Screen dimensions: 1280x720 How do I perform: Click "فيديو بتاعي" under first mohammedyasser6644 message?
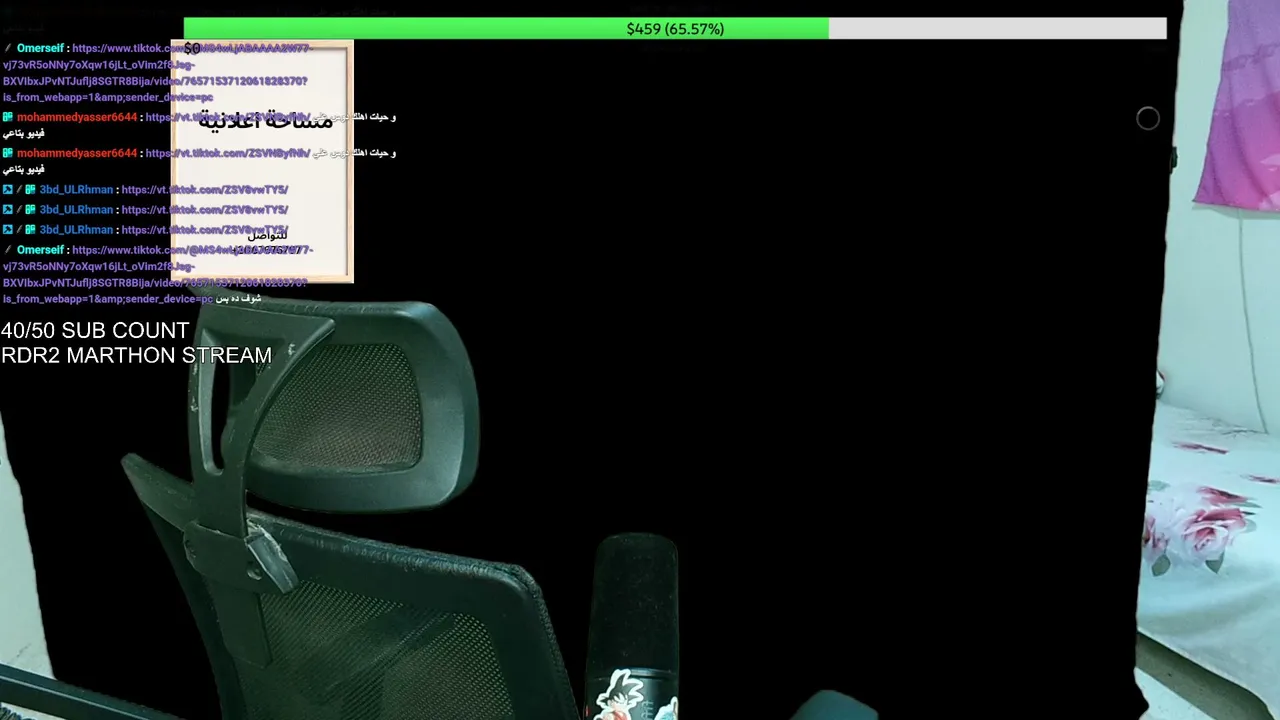23,133
